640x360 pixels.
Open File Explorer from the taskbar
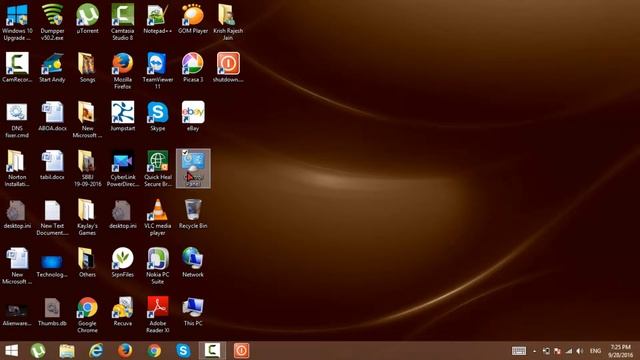point(67,351)
